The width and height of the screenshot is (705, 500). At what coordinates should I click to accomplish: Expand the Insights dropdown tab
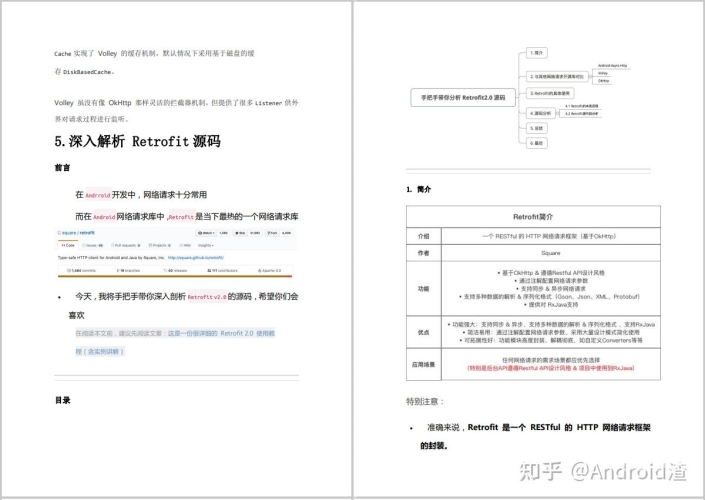(206, 246)
